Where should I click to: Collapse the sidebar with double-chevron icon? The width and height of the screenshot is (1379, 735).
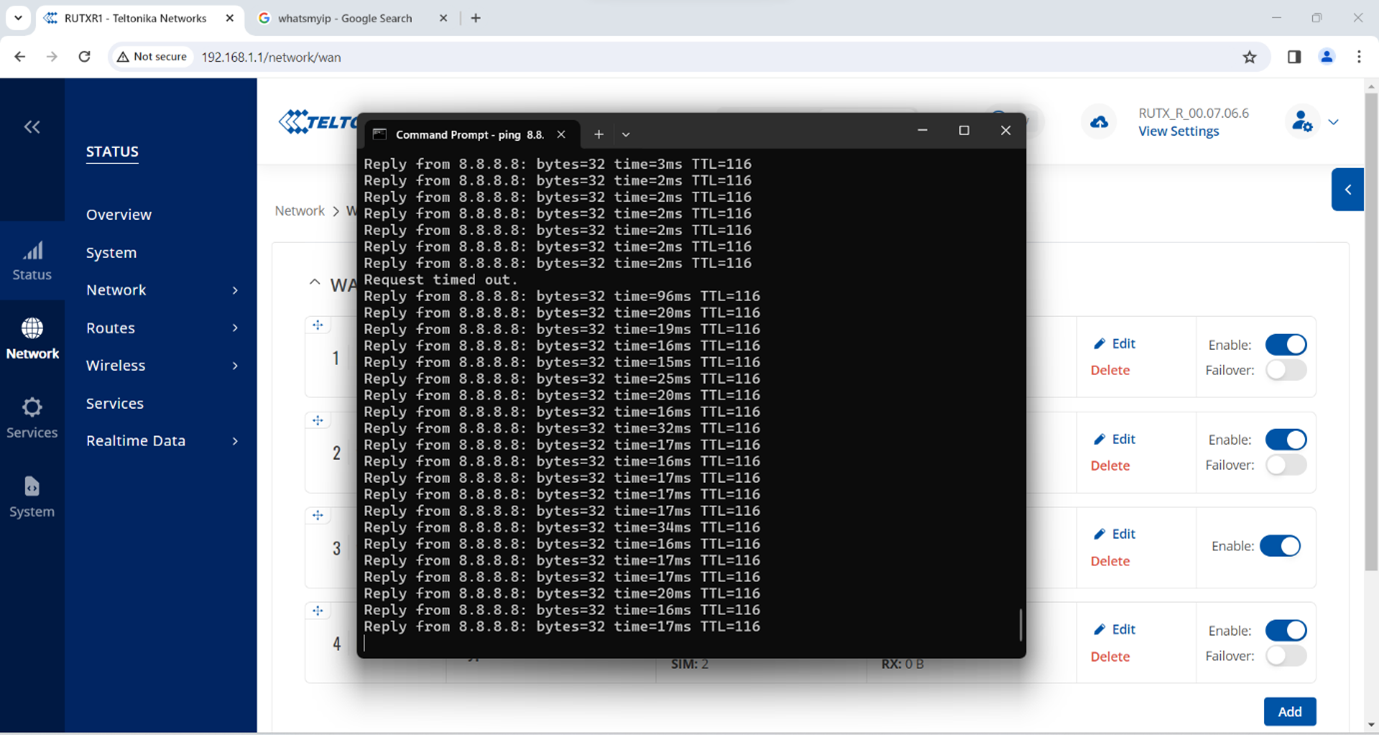coord(32,127)
